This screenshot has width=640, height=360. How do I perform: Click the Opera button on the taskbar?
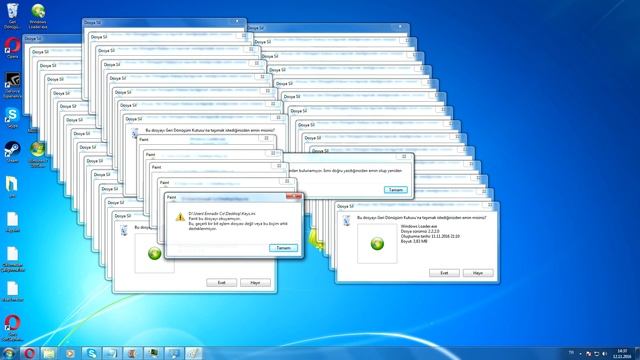29,353
